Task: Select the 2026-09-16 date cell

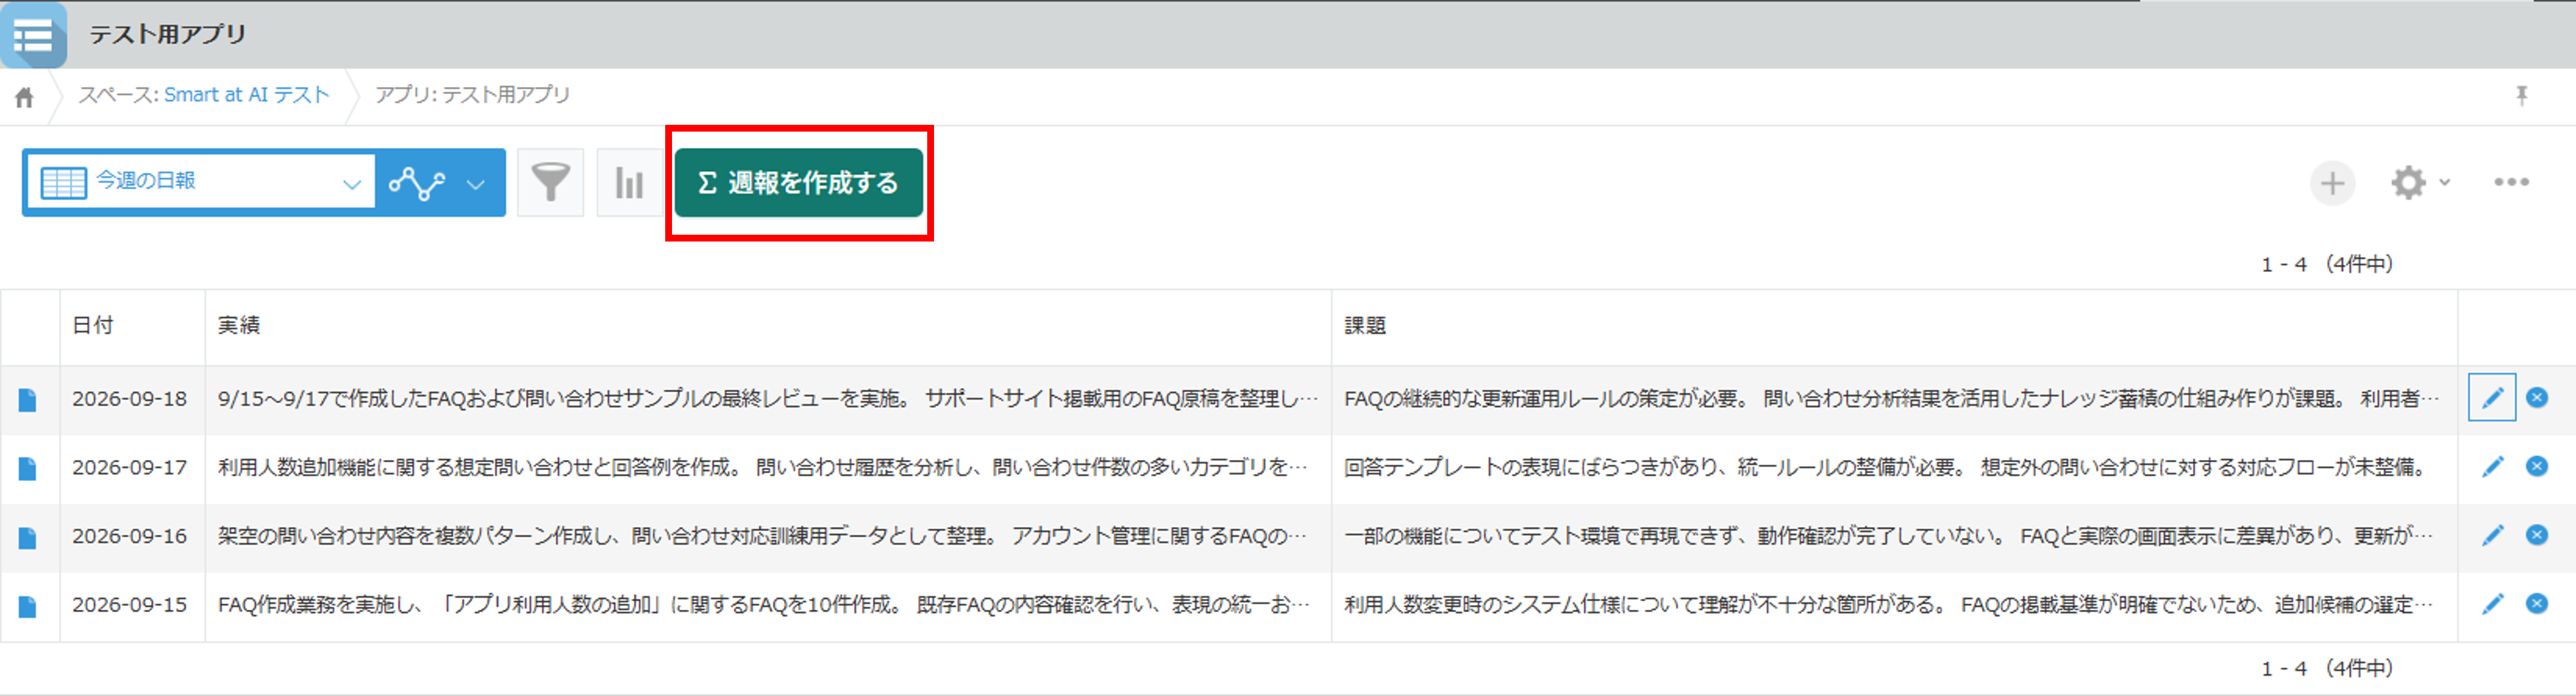Action: [x=130, y=537]
